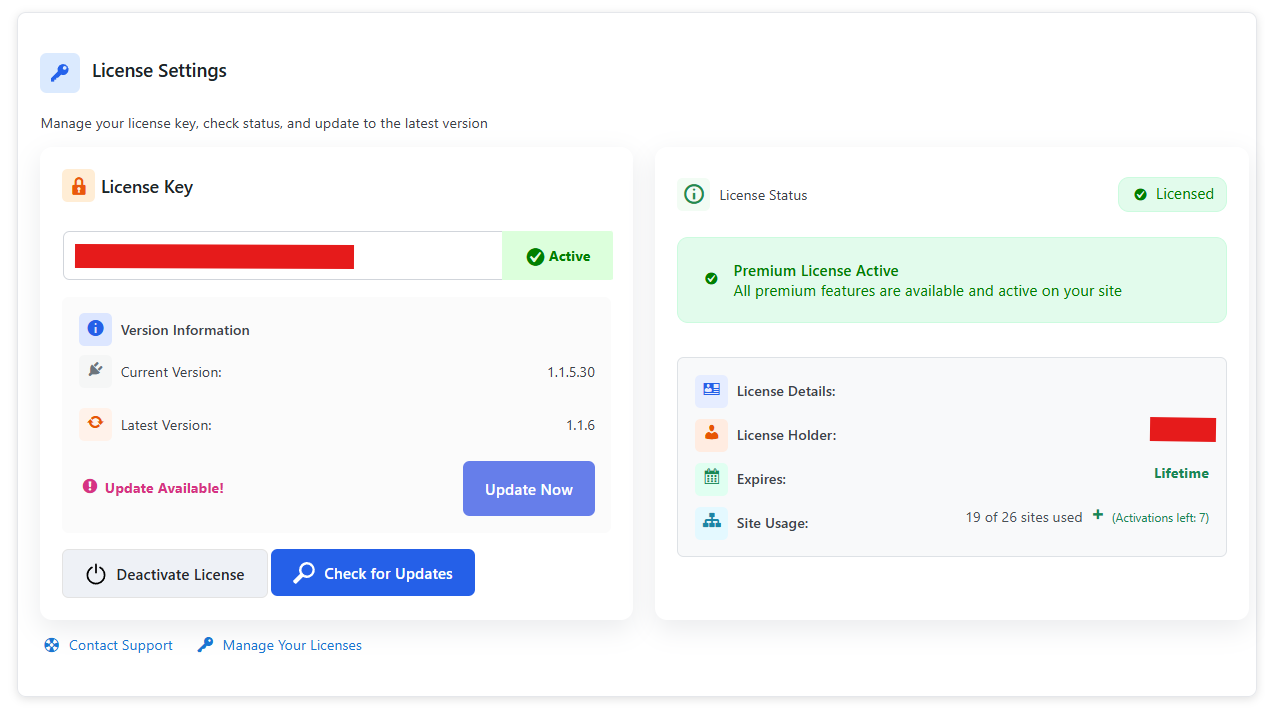
Task: Click the plug icon next to Current Version
Action: click(x=95, y=371)
